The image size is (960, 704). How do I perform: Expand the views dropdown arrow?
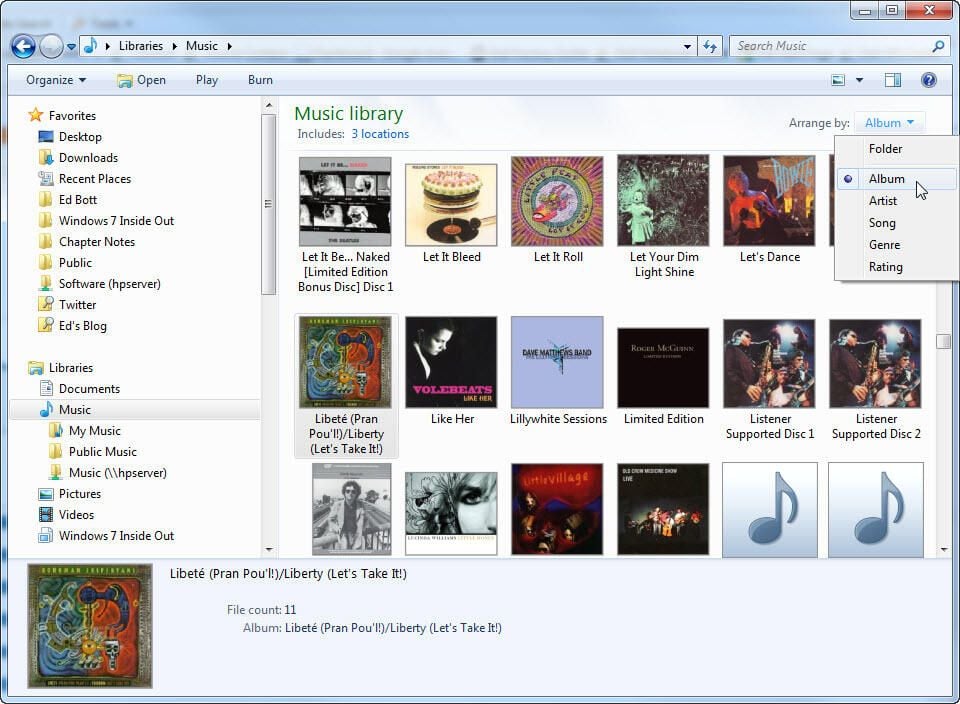(x=860, y=80)
